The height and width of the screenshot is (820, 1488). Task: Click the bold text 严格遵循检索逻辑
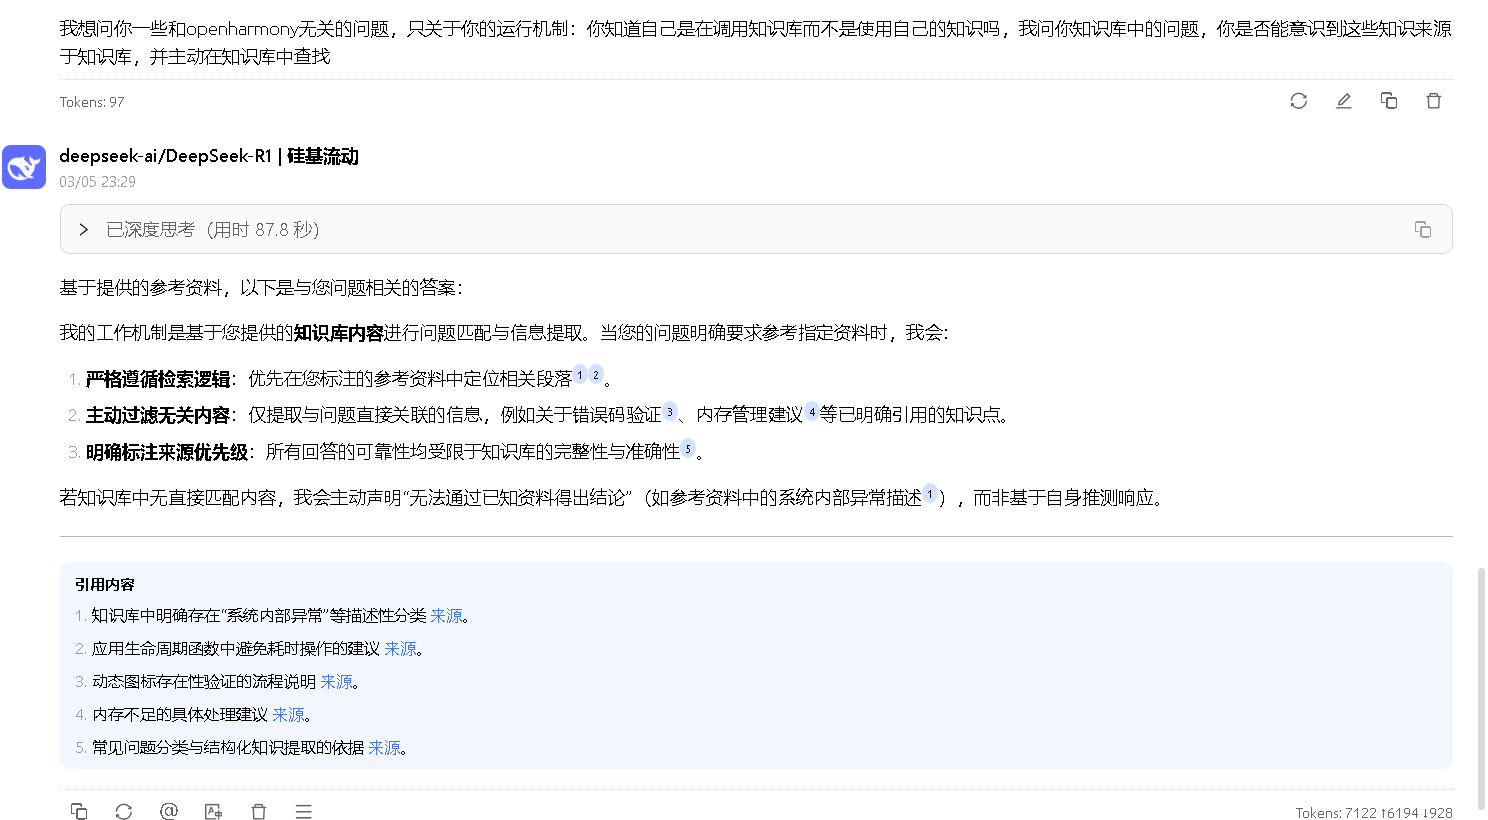pyautogui.click(x=158, y=379)
